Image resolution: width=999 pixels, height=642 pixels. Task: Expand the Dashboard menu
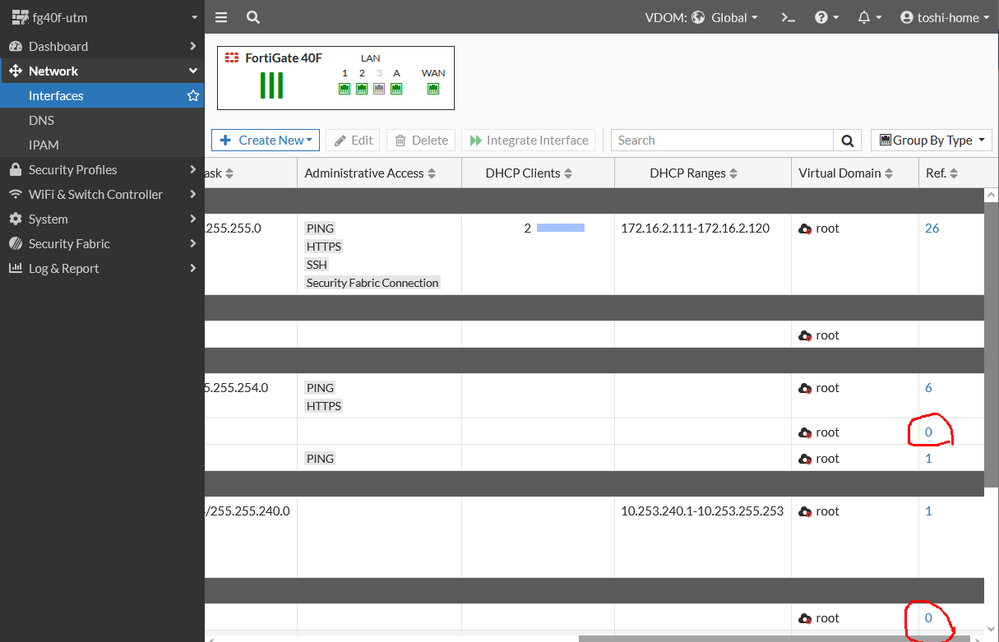tap(102, 46)
